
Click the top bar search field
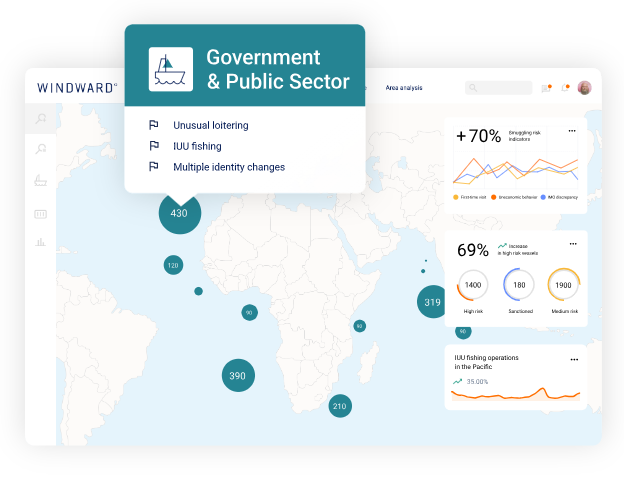click(498, 88)
